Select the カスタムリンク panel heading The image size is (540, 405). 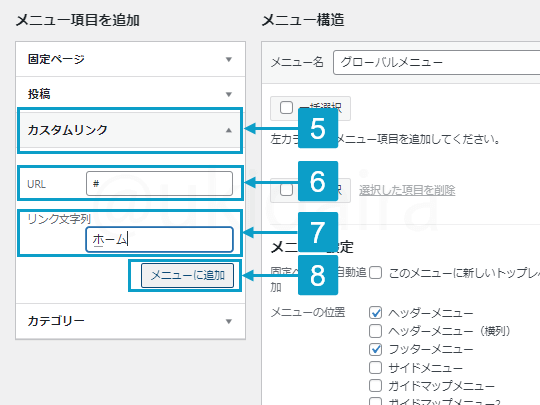(x=130, y=130)
